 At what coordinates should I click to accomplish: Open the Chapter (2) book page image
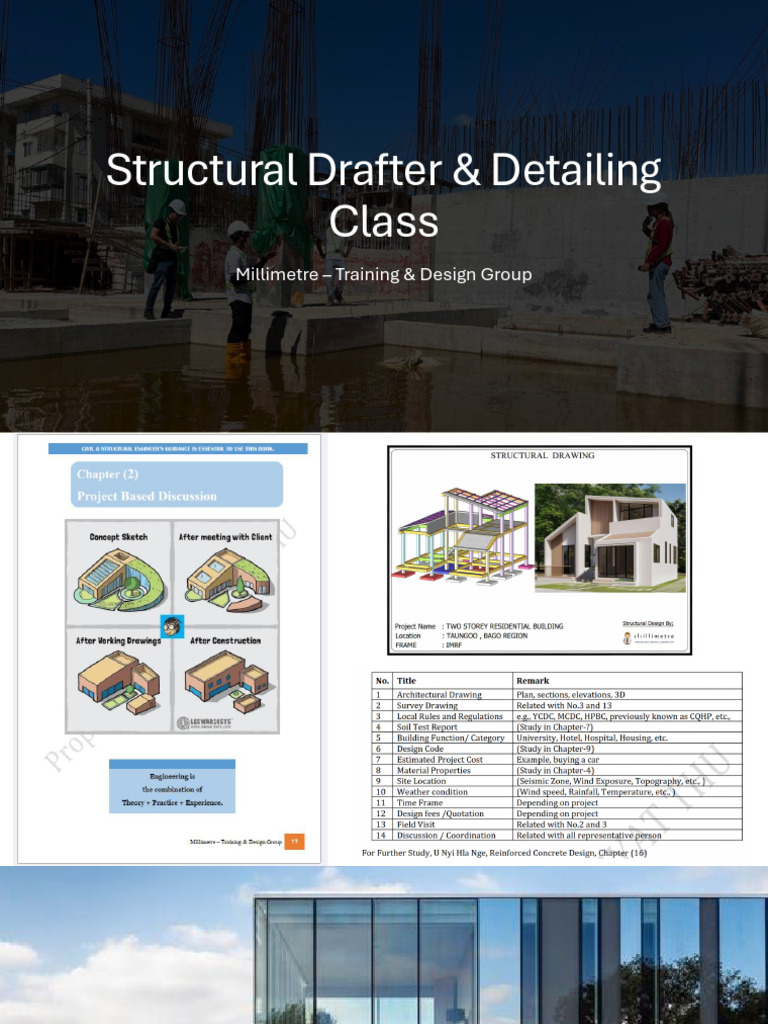coord(169,648)
